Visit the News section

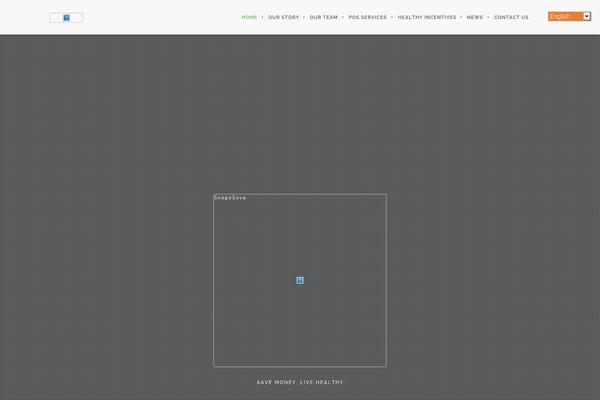coord(474,17)
